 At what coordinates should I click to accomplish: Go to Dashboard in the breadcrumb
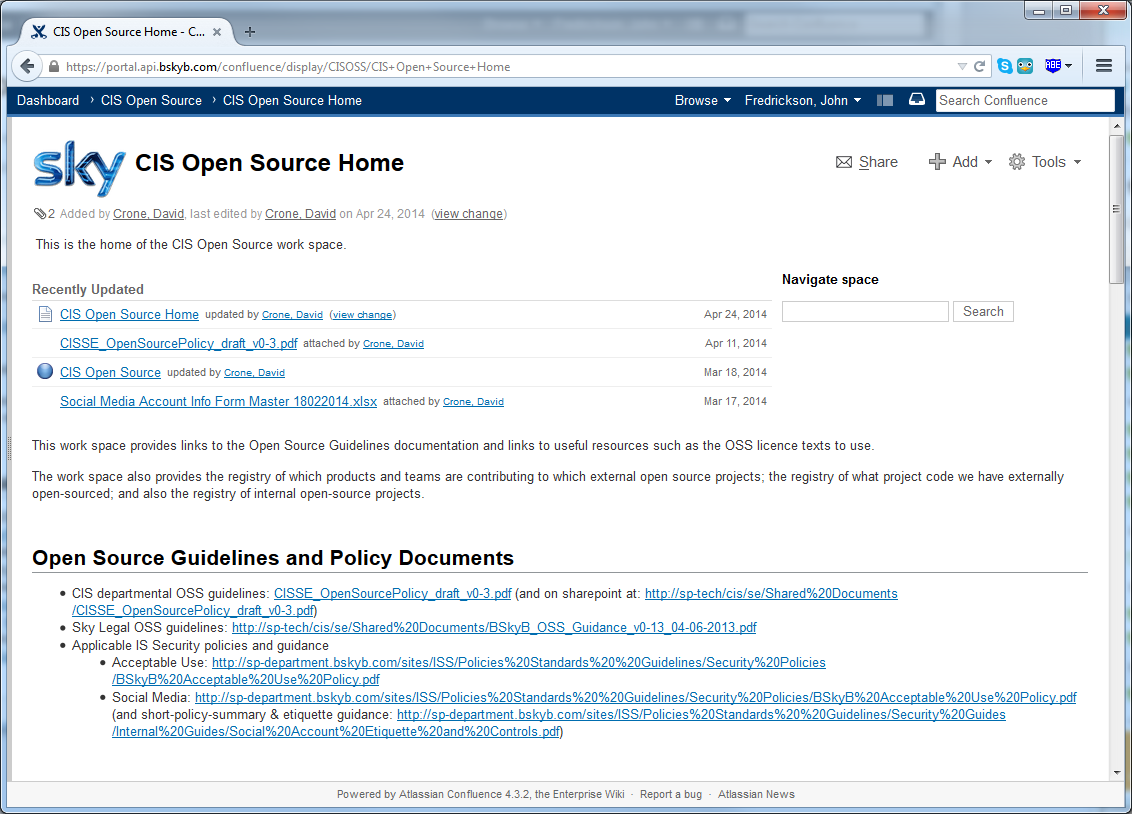click(x=48, y=100)
